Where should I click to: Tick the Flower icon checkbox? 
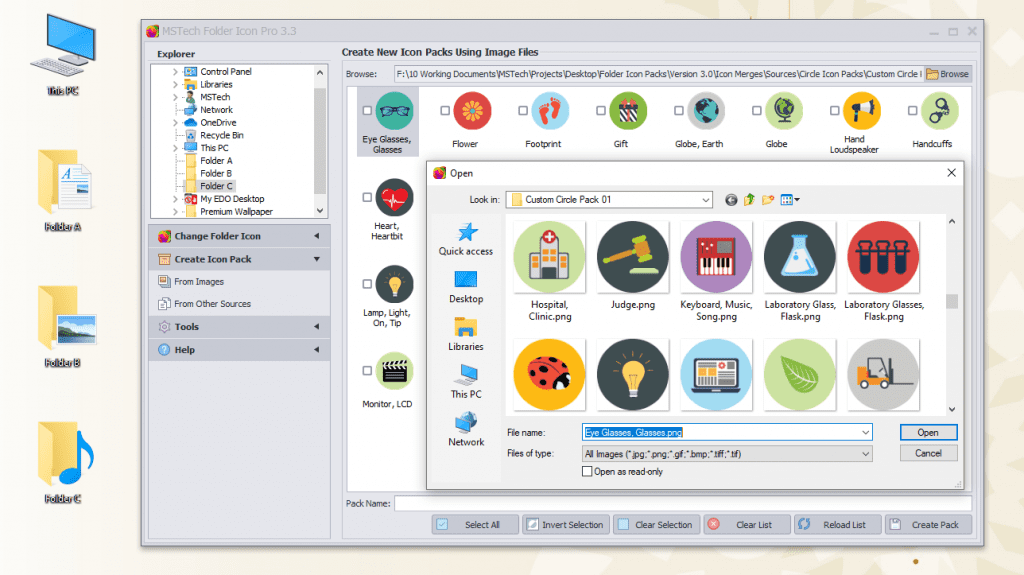[445, 111]
